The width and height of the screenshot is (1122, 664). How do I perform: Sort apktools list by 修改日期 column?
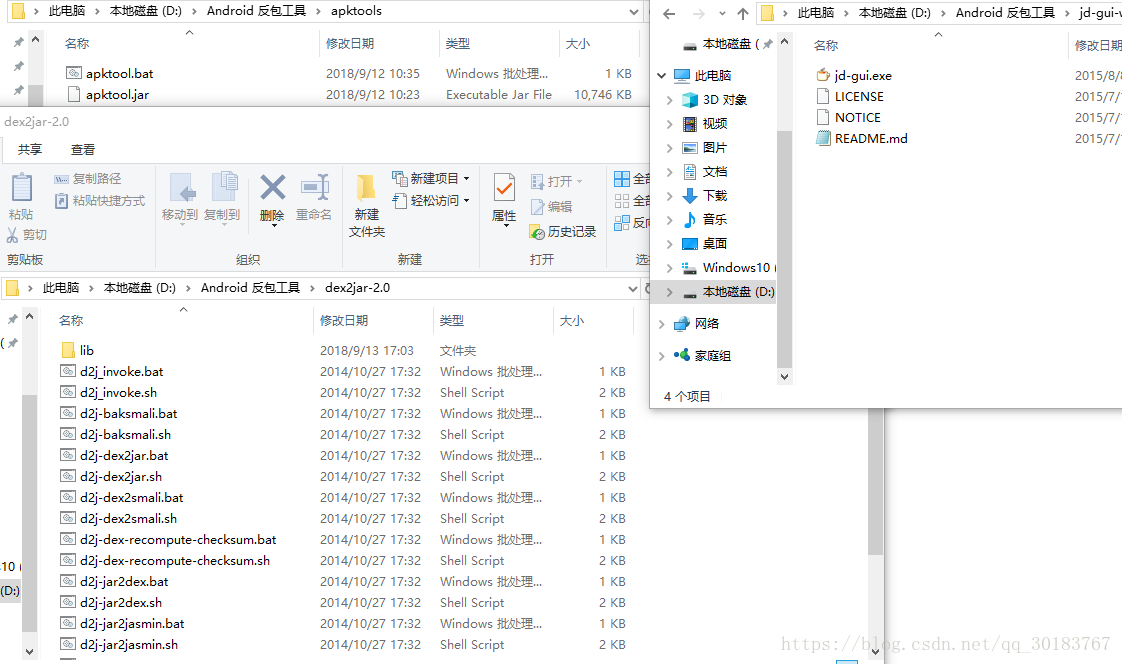[x=350, y=44]
